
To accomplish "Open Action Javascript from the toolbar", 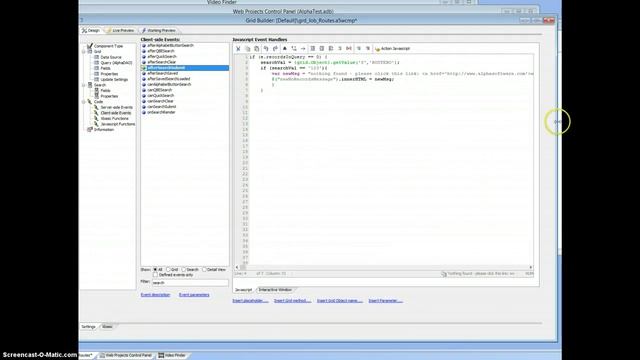I will pyautogui.click(x=392, y=49).
